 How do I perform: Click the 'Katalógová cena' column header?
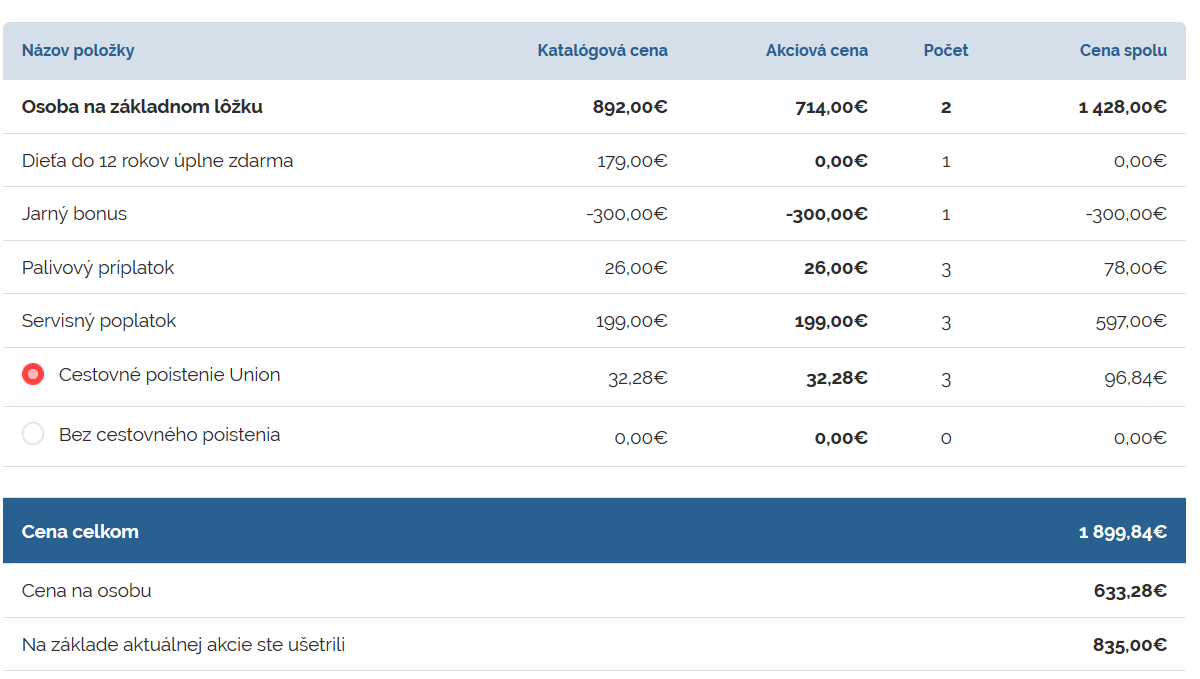point(602,51)
